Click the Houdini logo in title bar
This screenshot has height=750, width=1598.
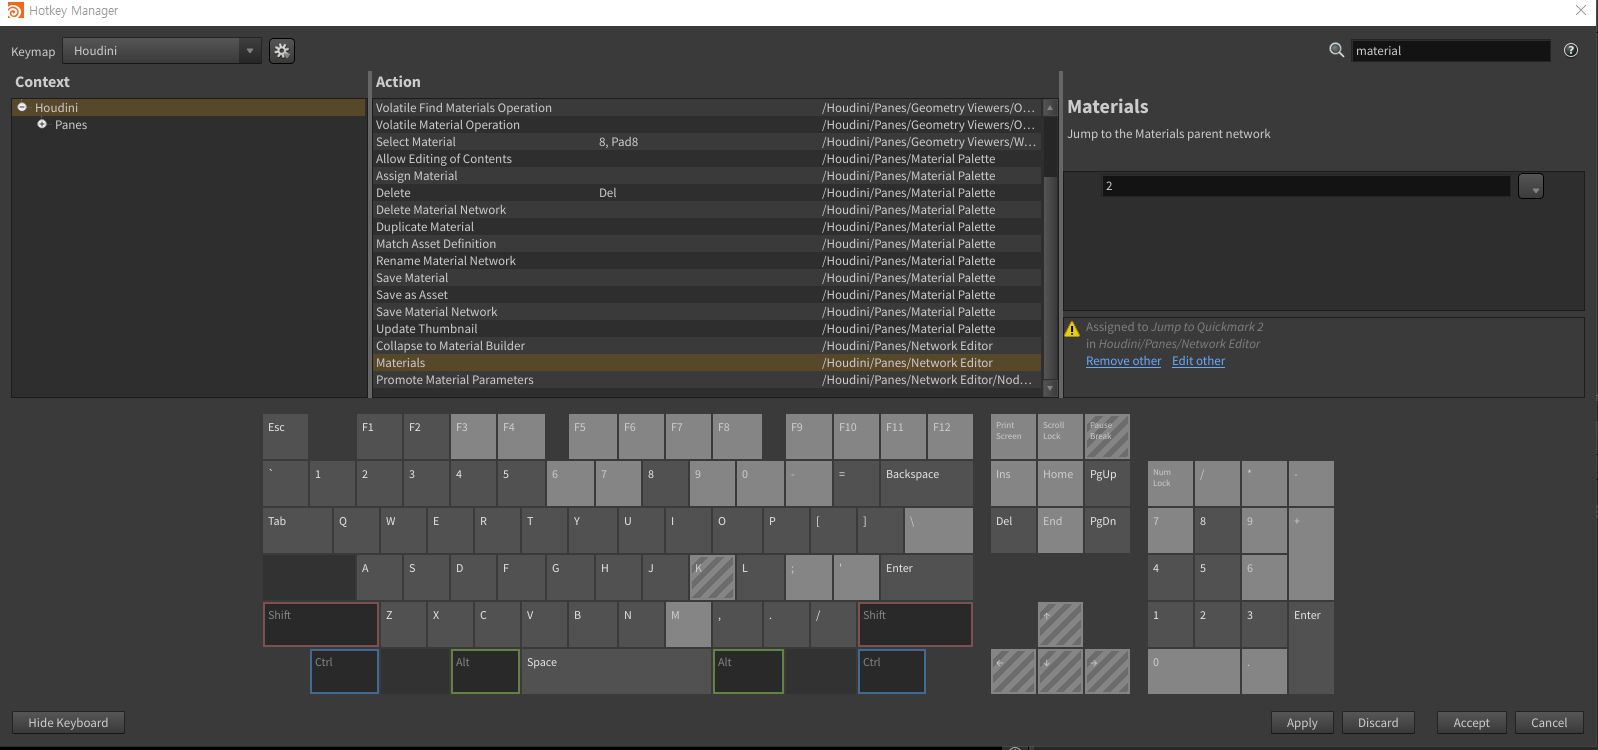pyautogui.click(x=15, y=11)
